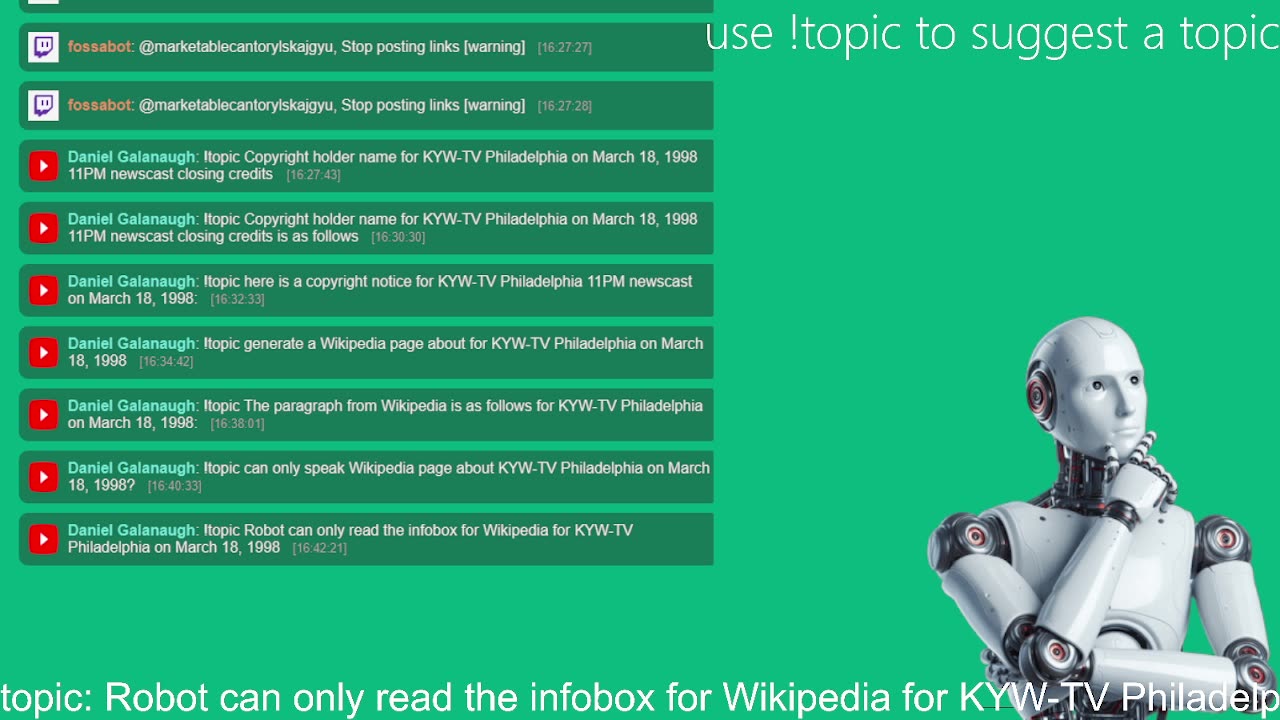
Task: Select fossabot username in the 16:27:27 message
Action: pyautogui.click(x=100, y=47)
